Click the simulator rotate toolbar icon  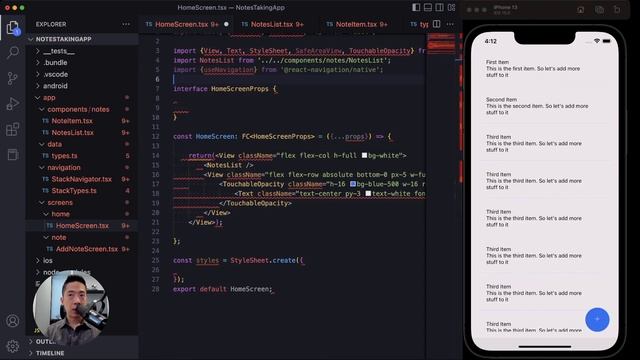[x=617, y=10]
